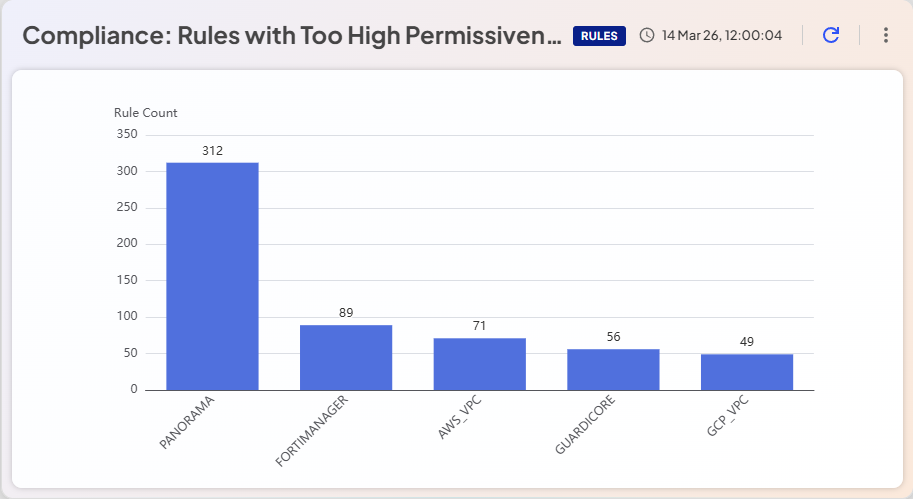Click the FORTIMANAGER x-axis label
Image resolution: width=913 pixels, height=499 pixels.
point(311,432)
